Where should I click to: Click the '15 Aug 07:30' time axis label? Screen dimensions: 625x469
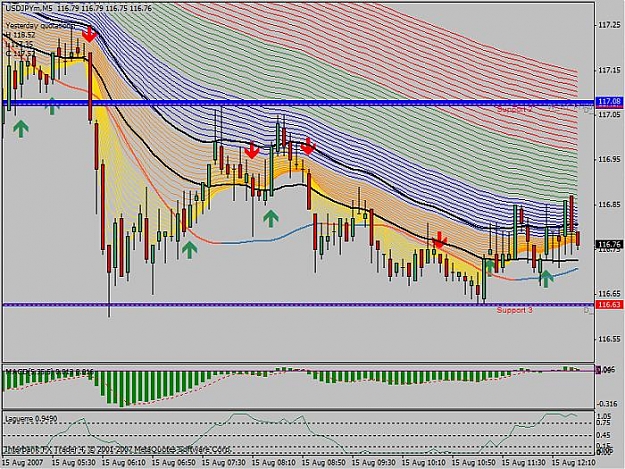pyautogui.click(x=223, y=463)
